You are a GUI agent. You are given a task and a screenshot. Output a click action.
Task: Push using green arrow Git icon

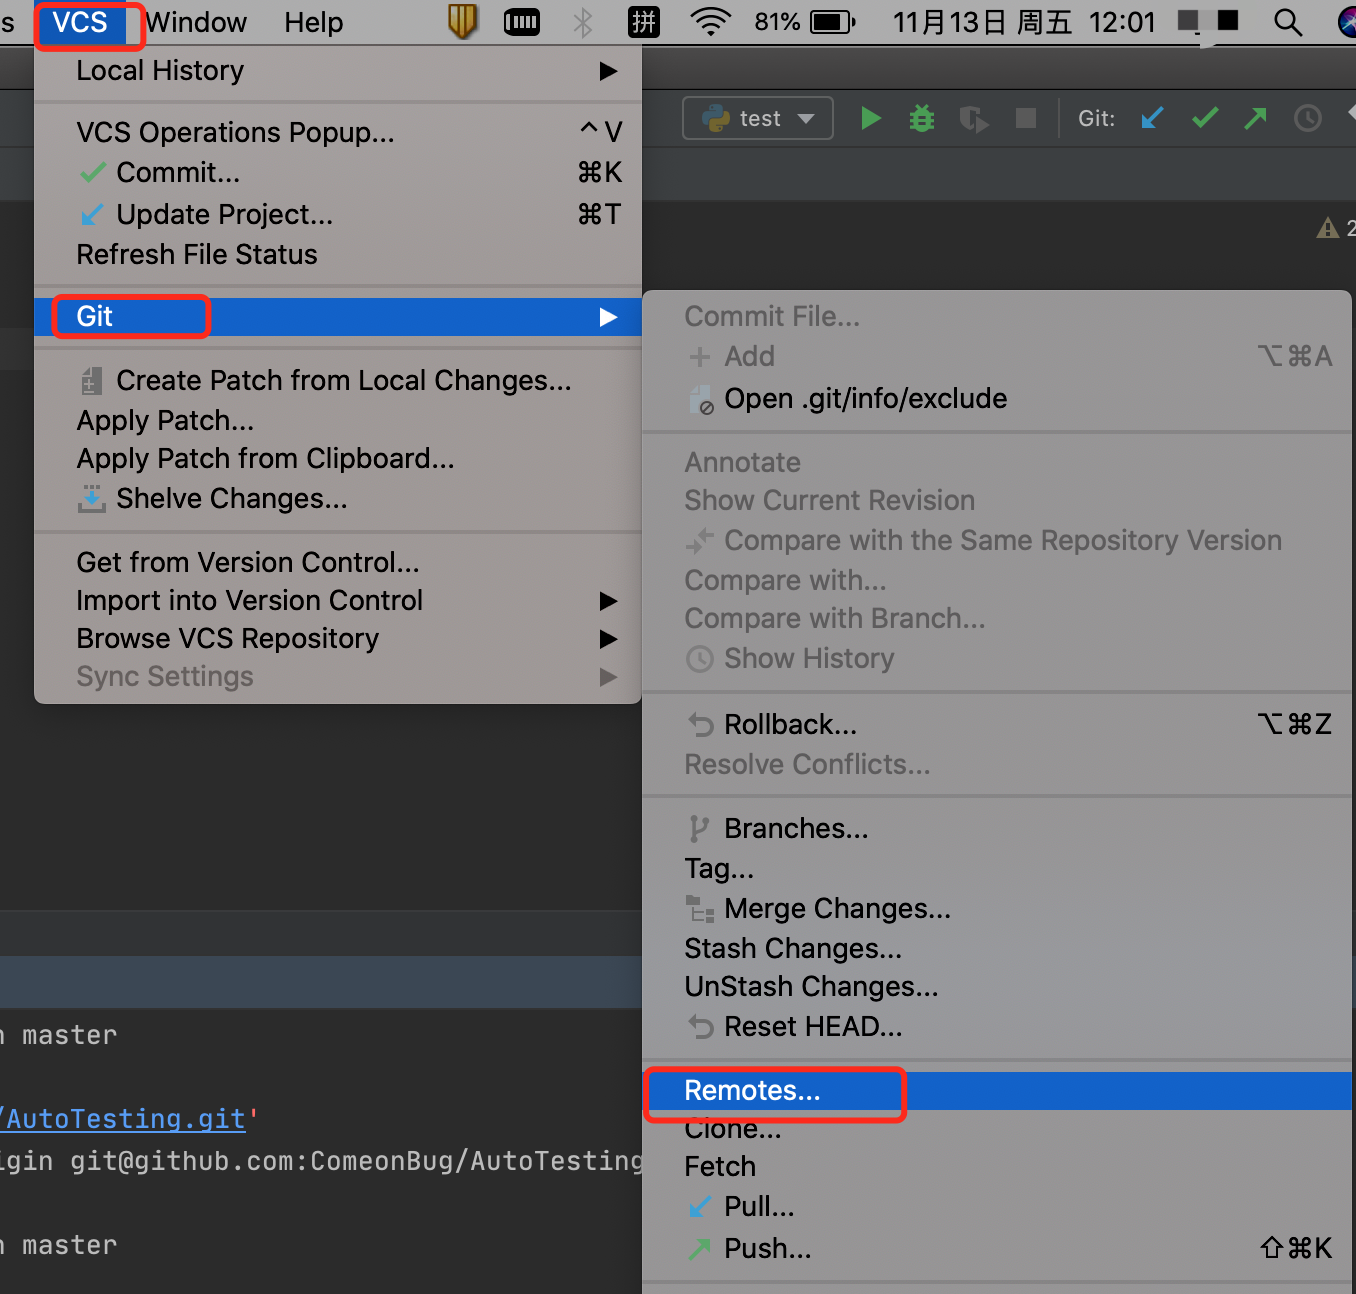(x=1256, y=118)
